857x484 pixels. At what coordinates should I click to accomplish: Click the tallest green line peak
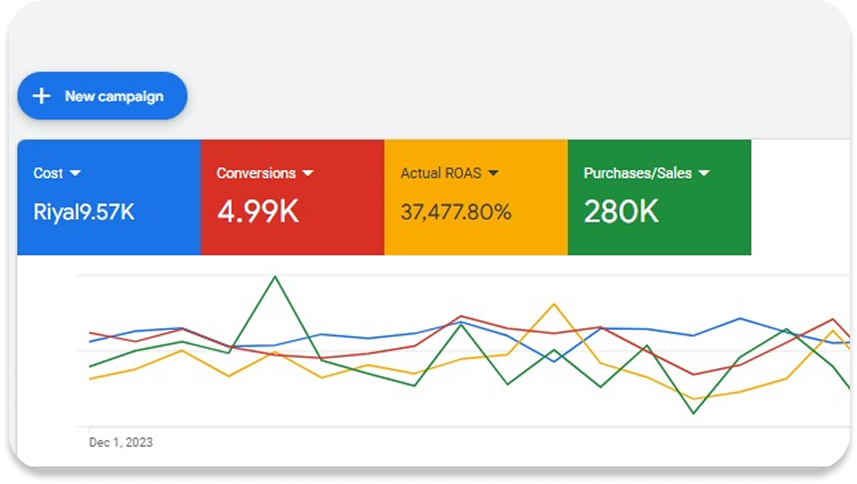tap(275, 277)
